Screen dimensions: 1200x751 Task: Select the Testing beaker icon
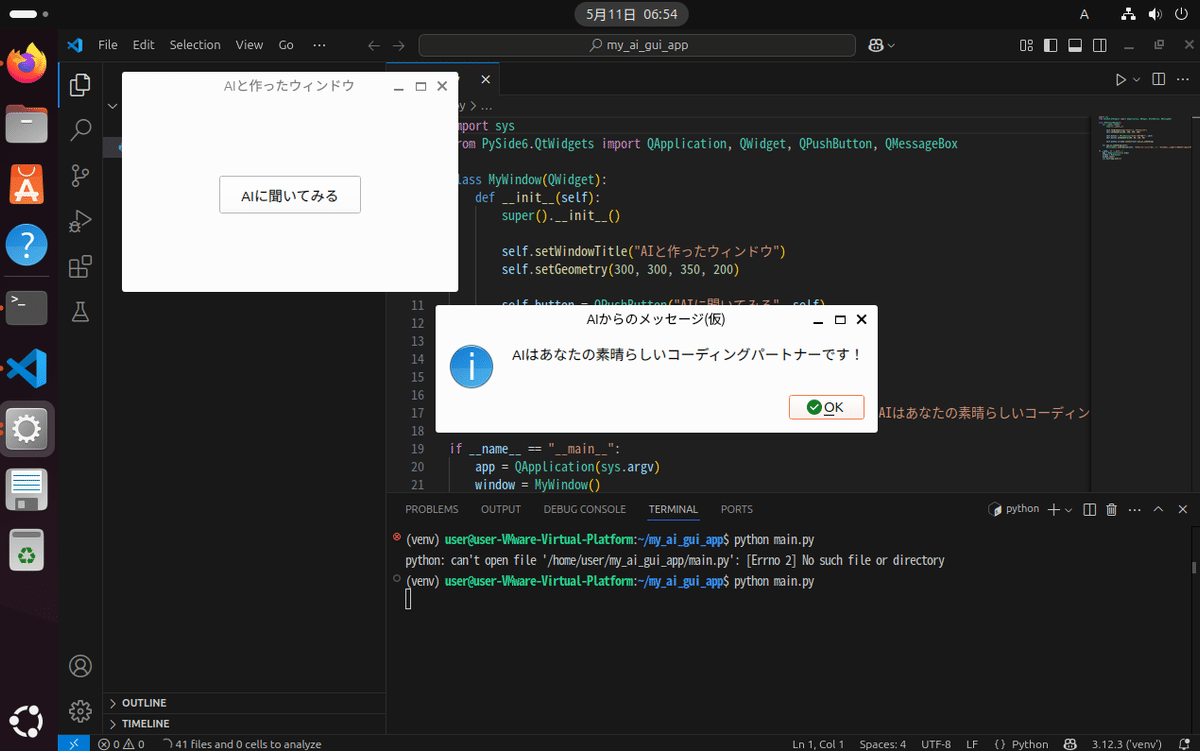click(80, 312)
